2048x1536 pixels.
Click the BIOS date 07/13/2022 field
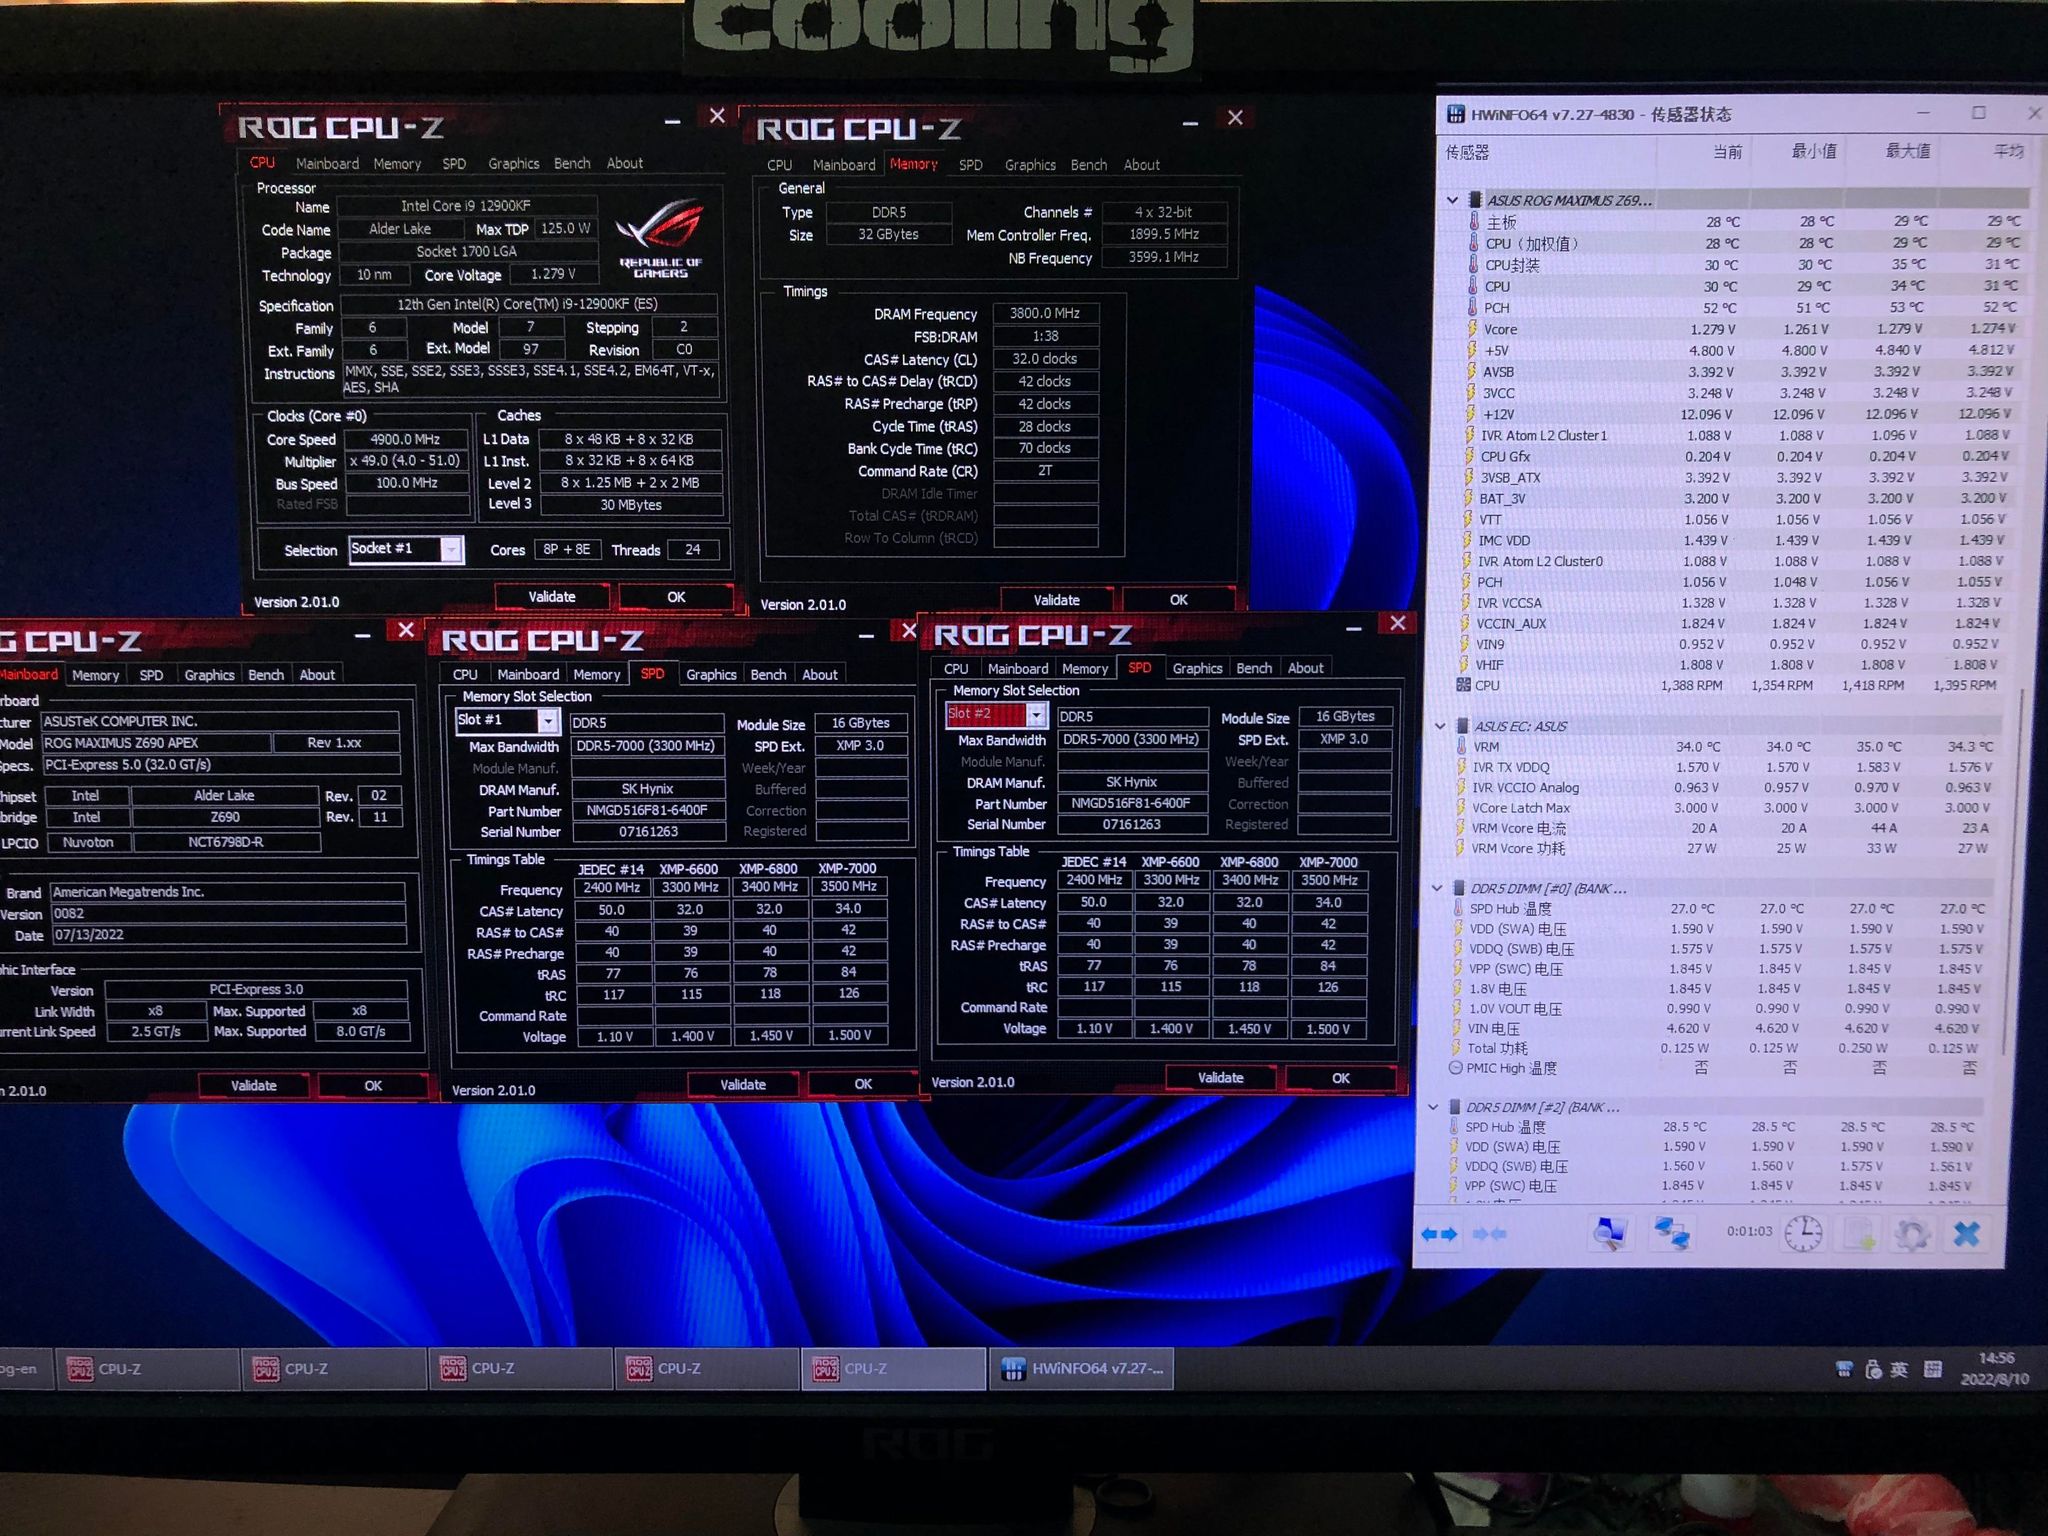[229, 935]
